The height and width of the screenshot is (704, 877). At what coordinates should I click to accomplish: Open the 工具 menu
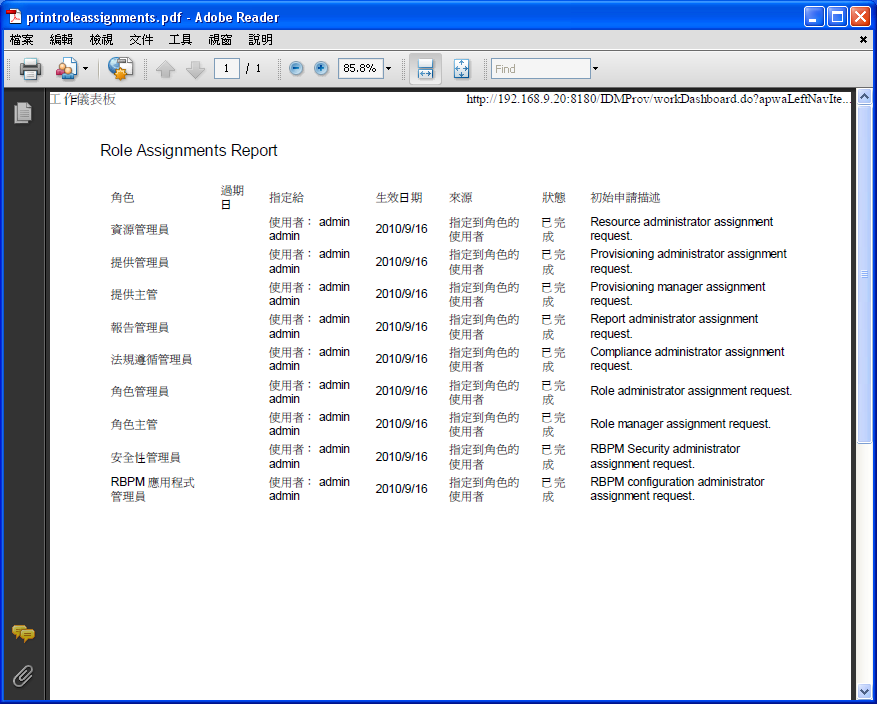tap(180, 40)
